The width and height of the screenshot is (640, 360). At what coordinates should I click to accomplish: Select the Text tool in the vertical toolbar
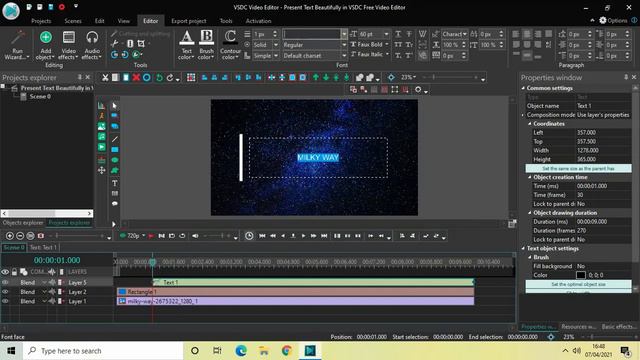pyautogui.click(x=115, y=183)
